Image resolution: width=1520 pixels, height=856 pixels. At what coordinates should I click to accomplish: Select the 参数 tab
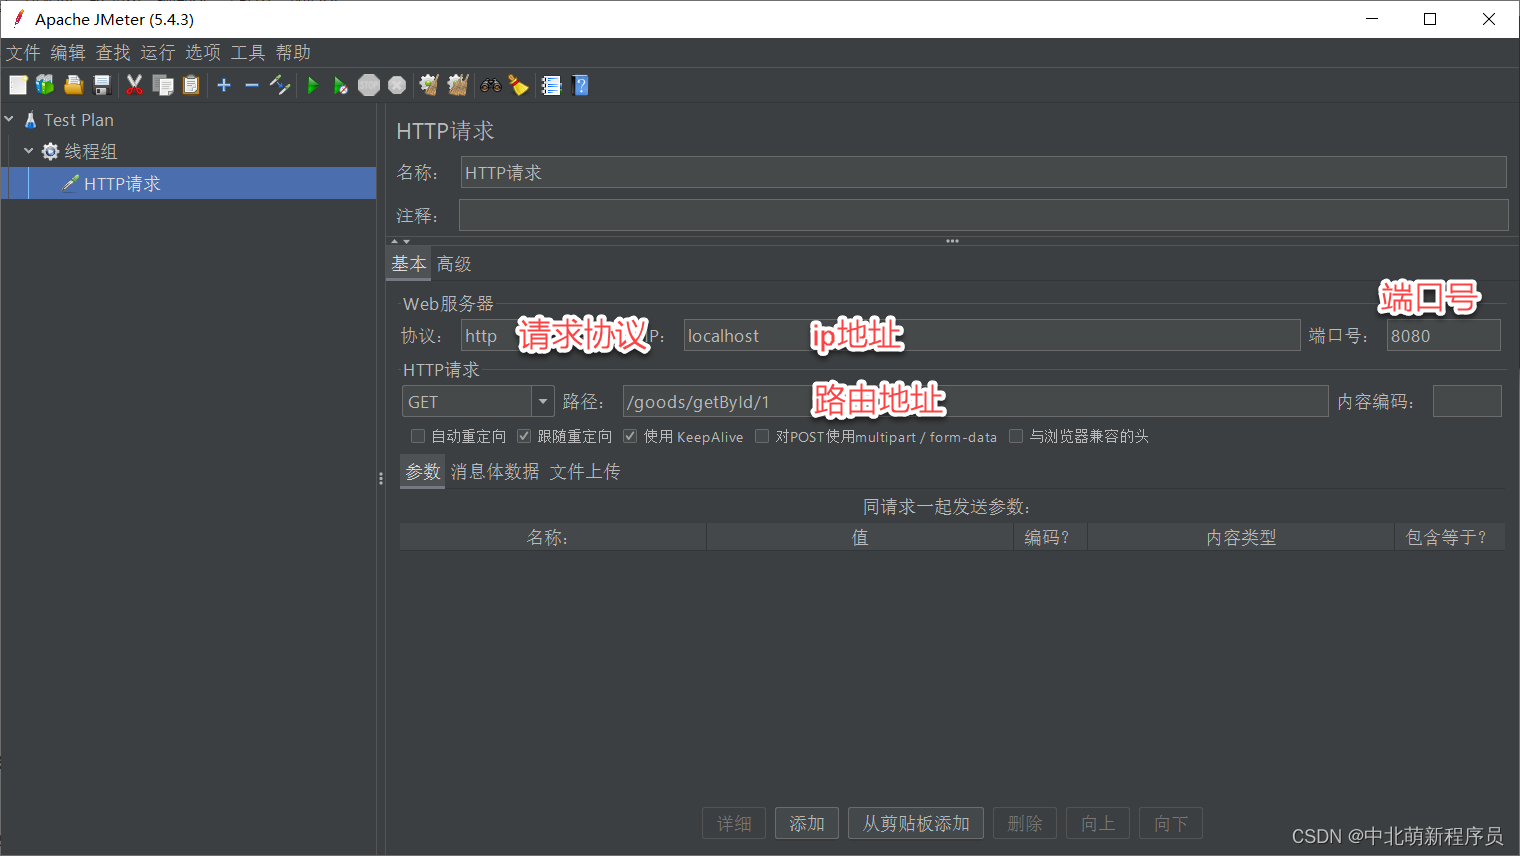point(423,472)
